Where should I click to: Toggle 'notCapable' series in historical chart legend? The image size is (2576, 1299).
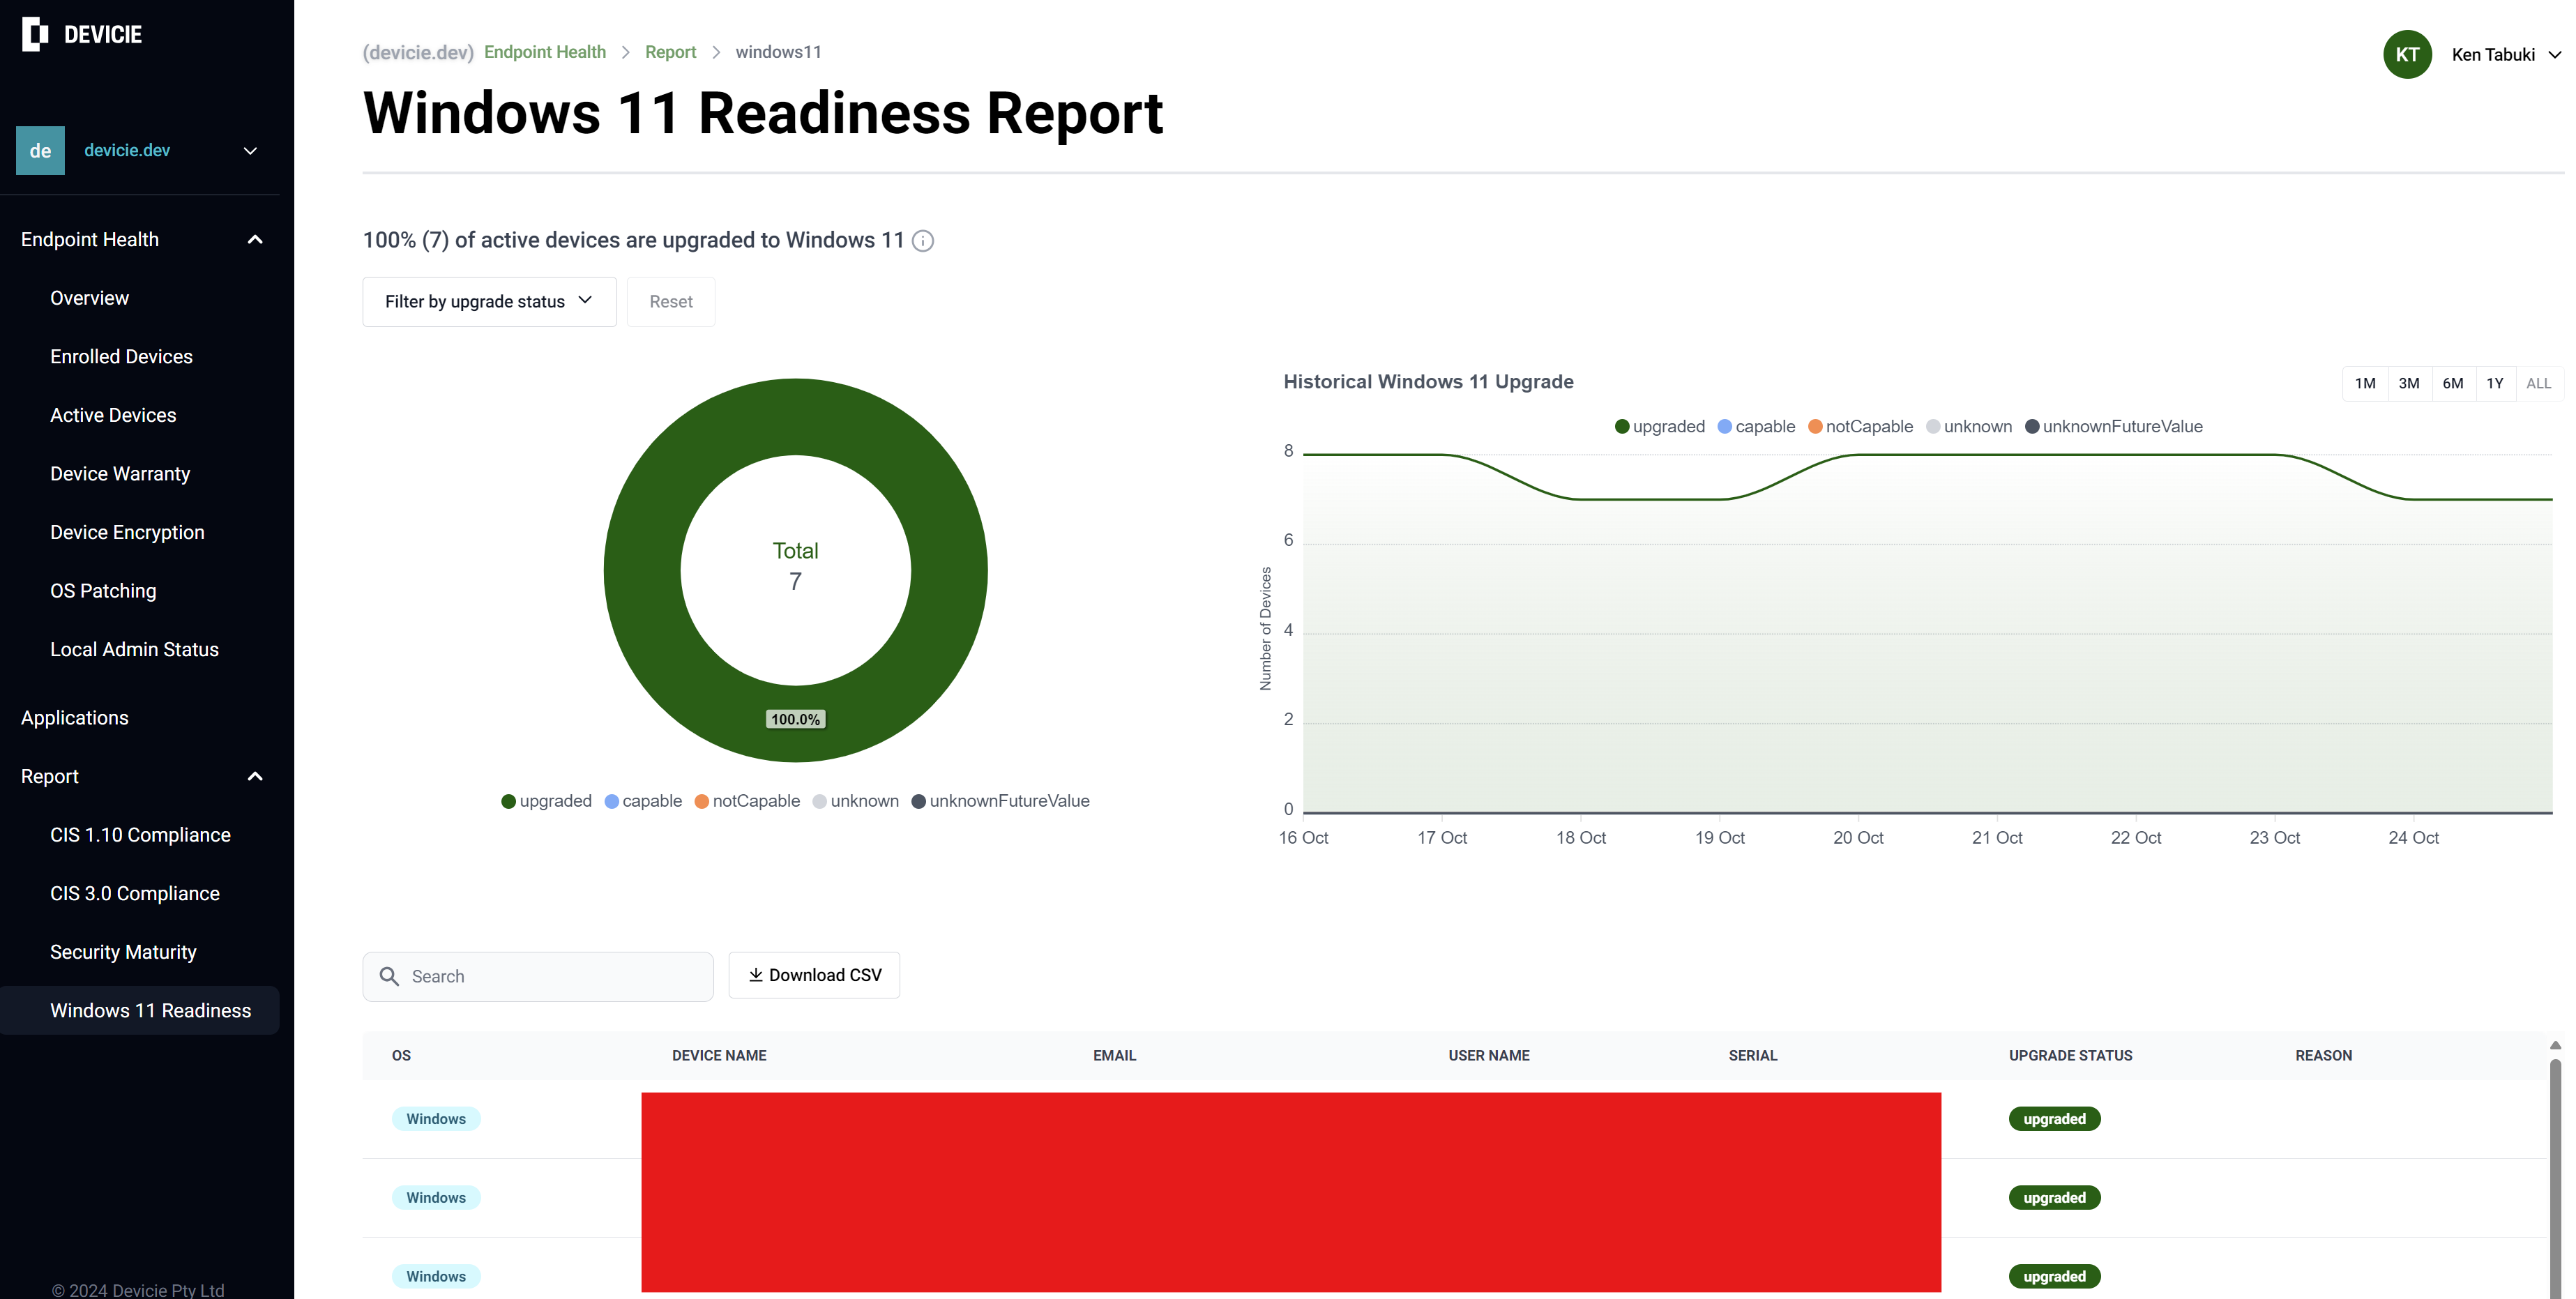point(1861,427)
